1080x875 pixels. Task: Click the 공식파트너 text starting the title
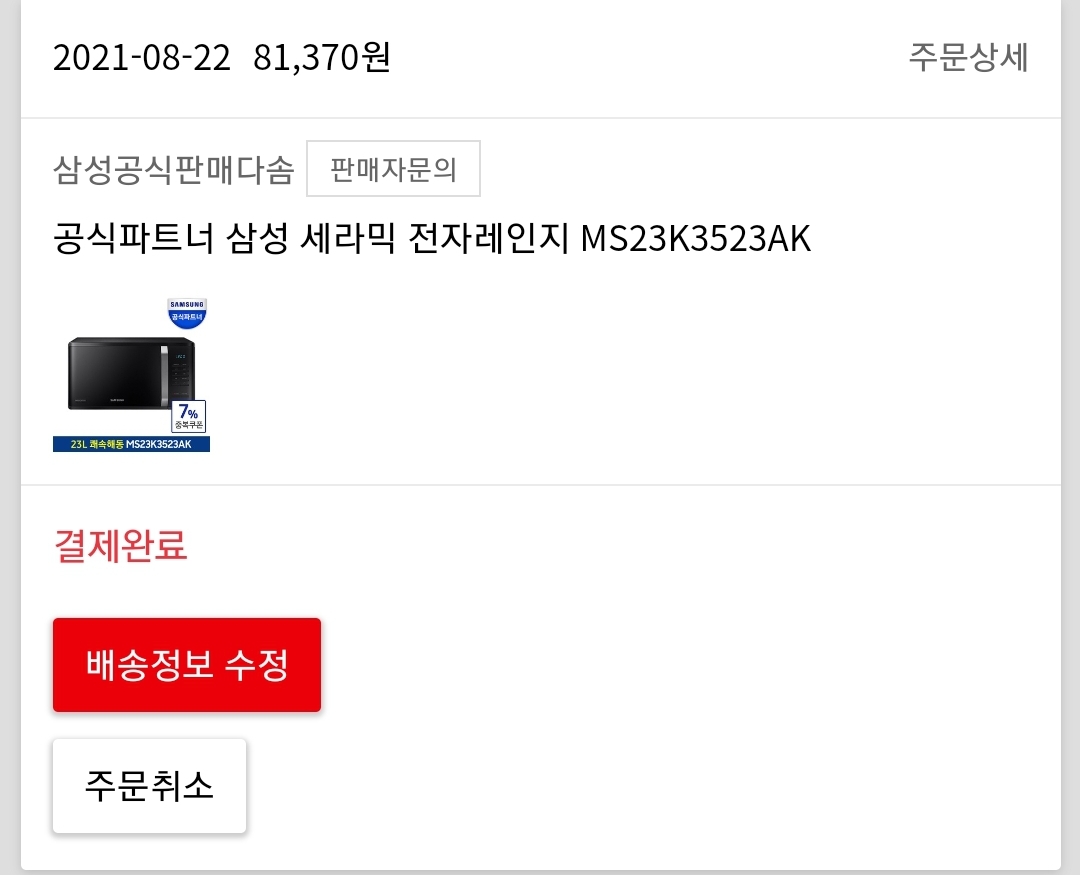(x=134, y=238)
